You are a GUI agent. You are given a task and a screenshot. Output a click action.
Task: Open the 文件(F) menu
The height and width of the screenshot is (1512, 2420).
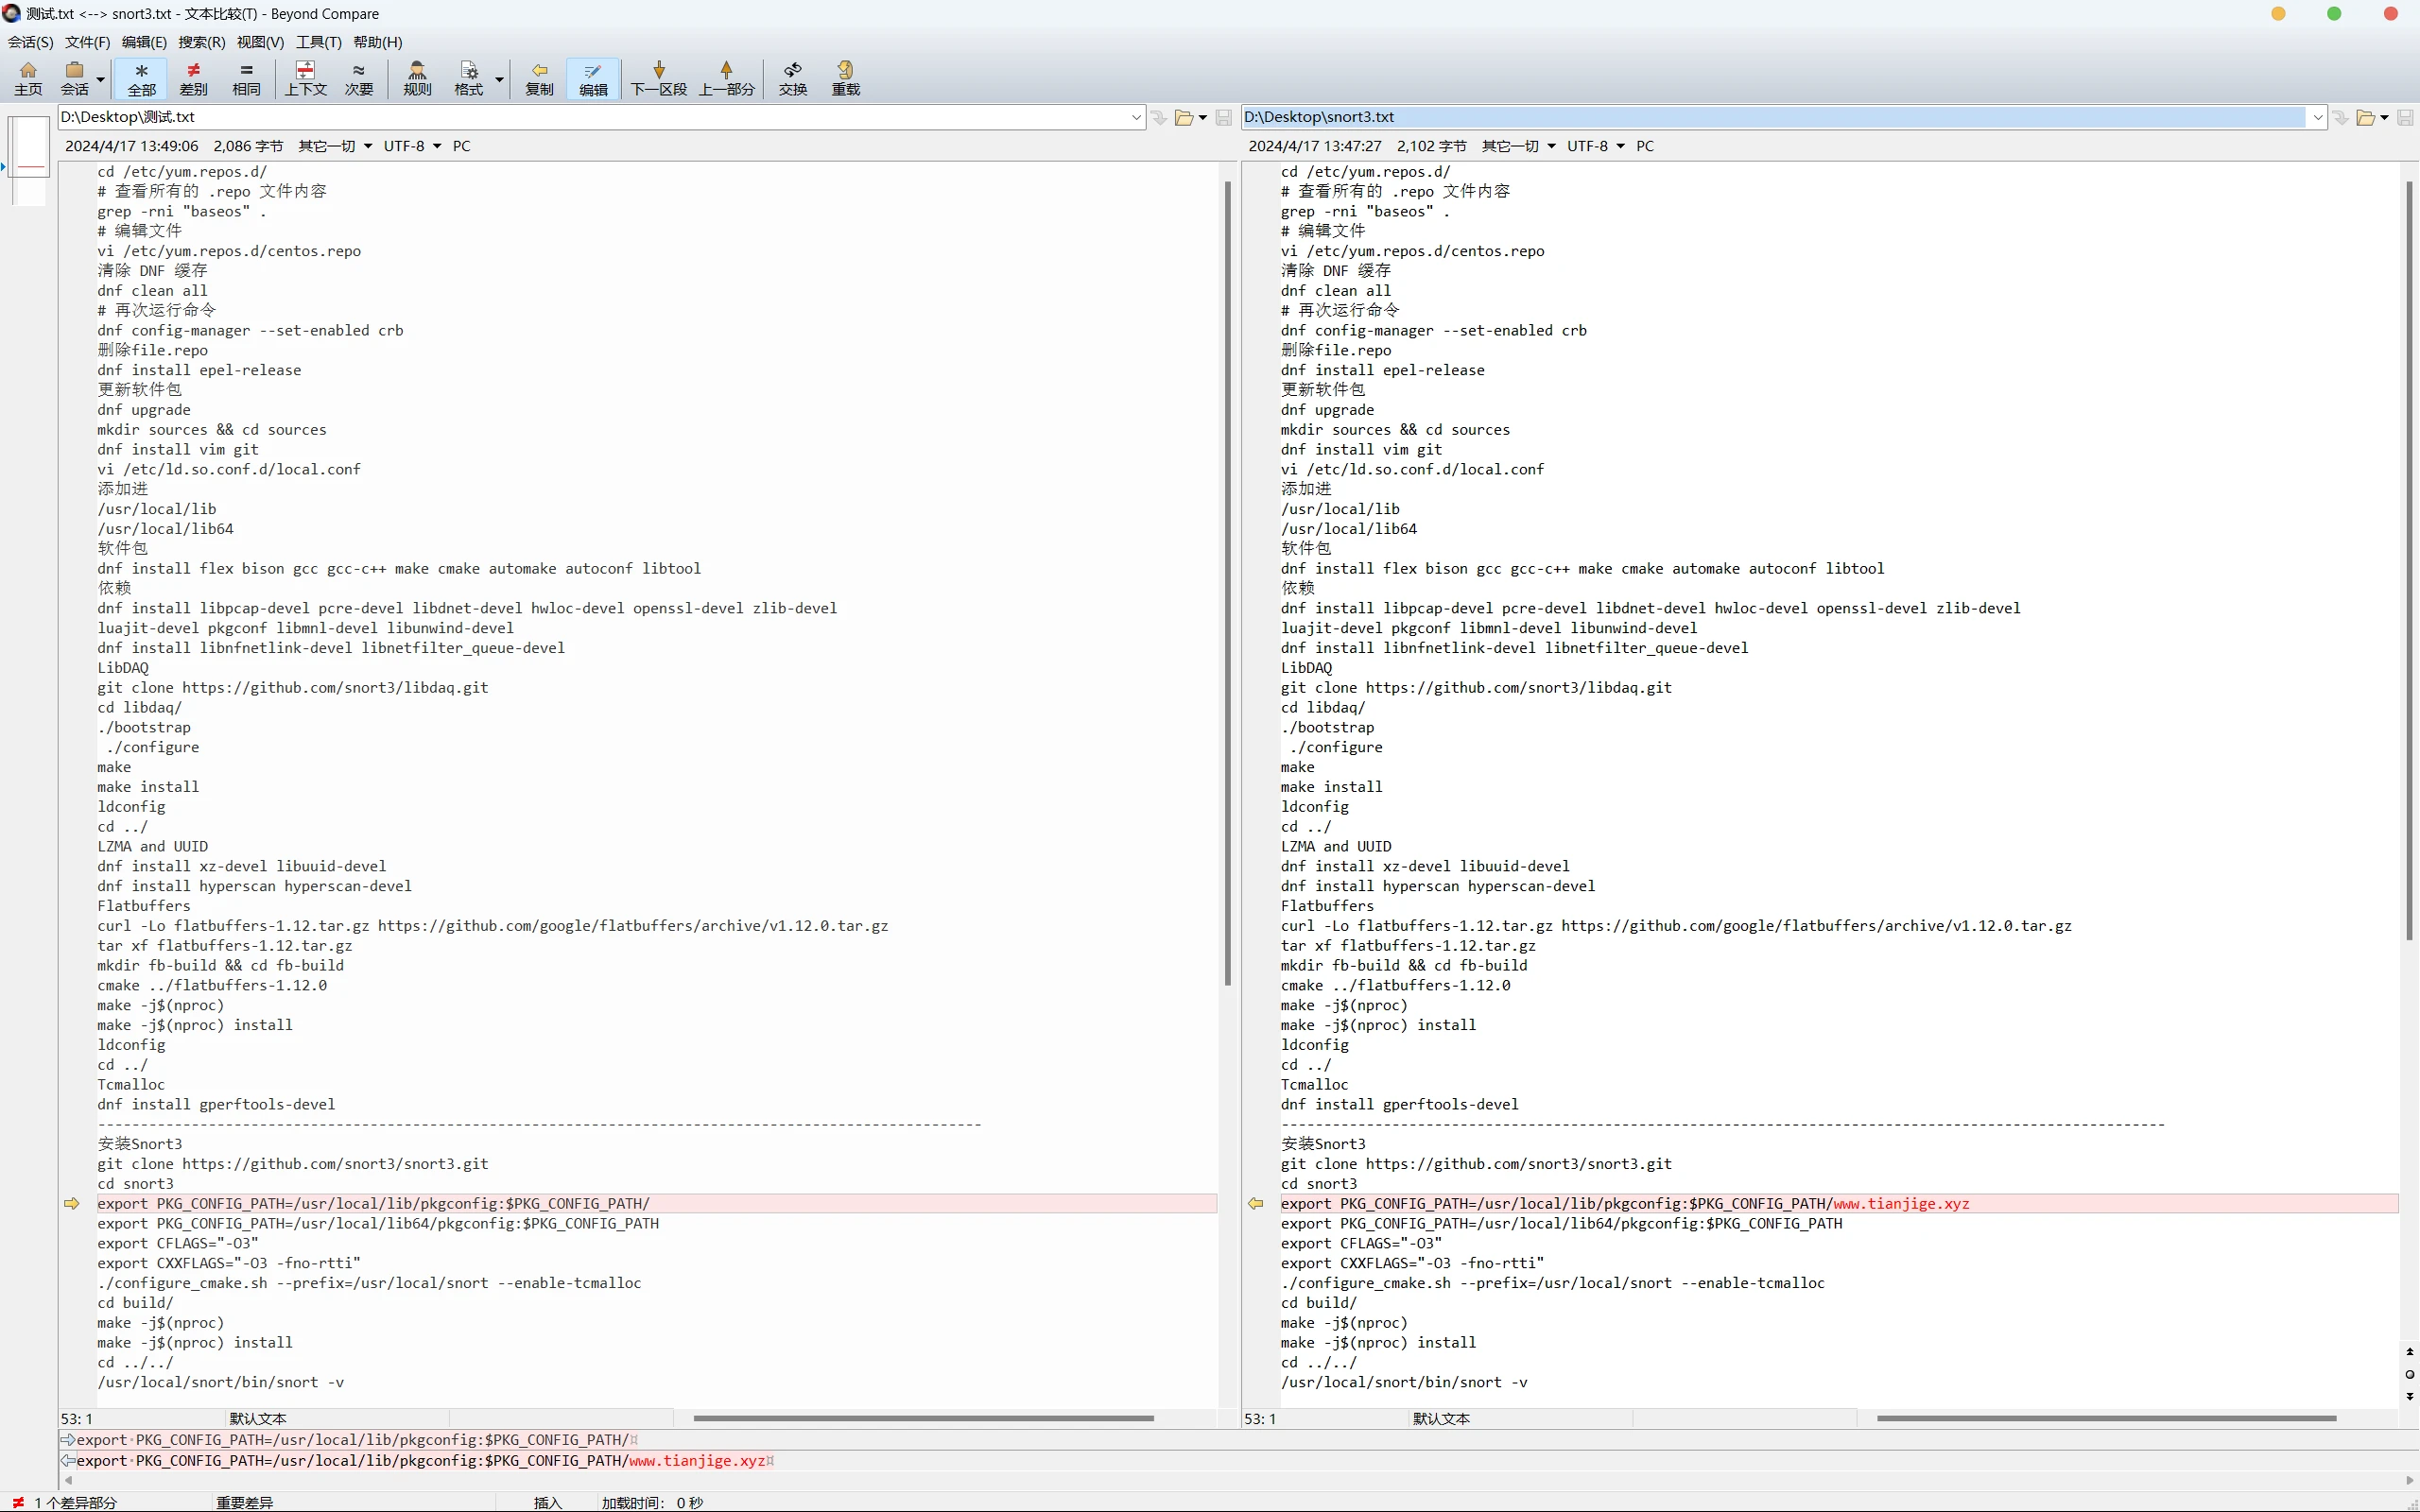coord(88,42)
